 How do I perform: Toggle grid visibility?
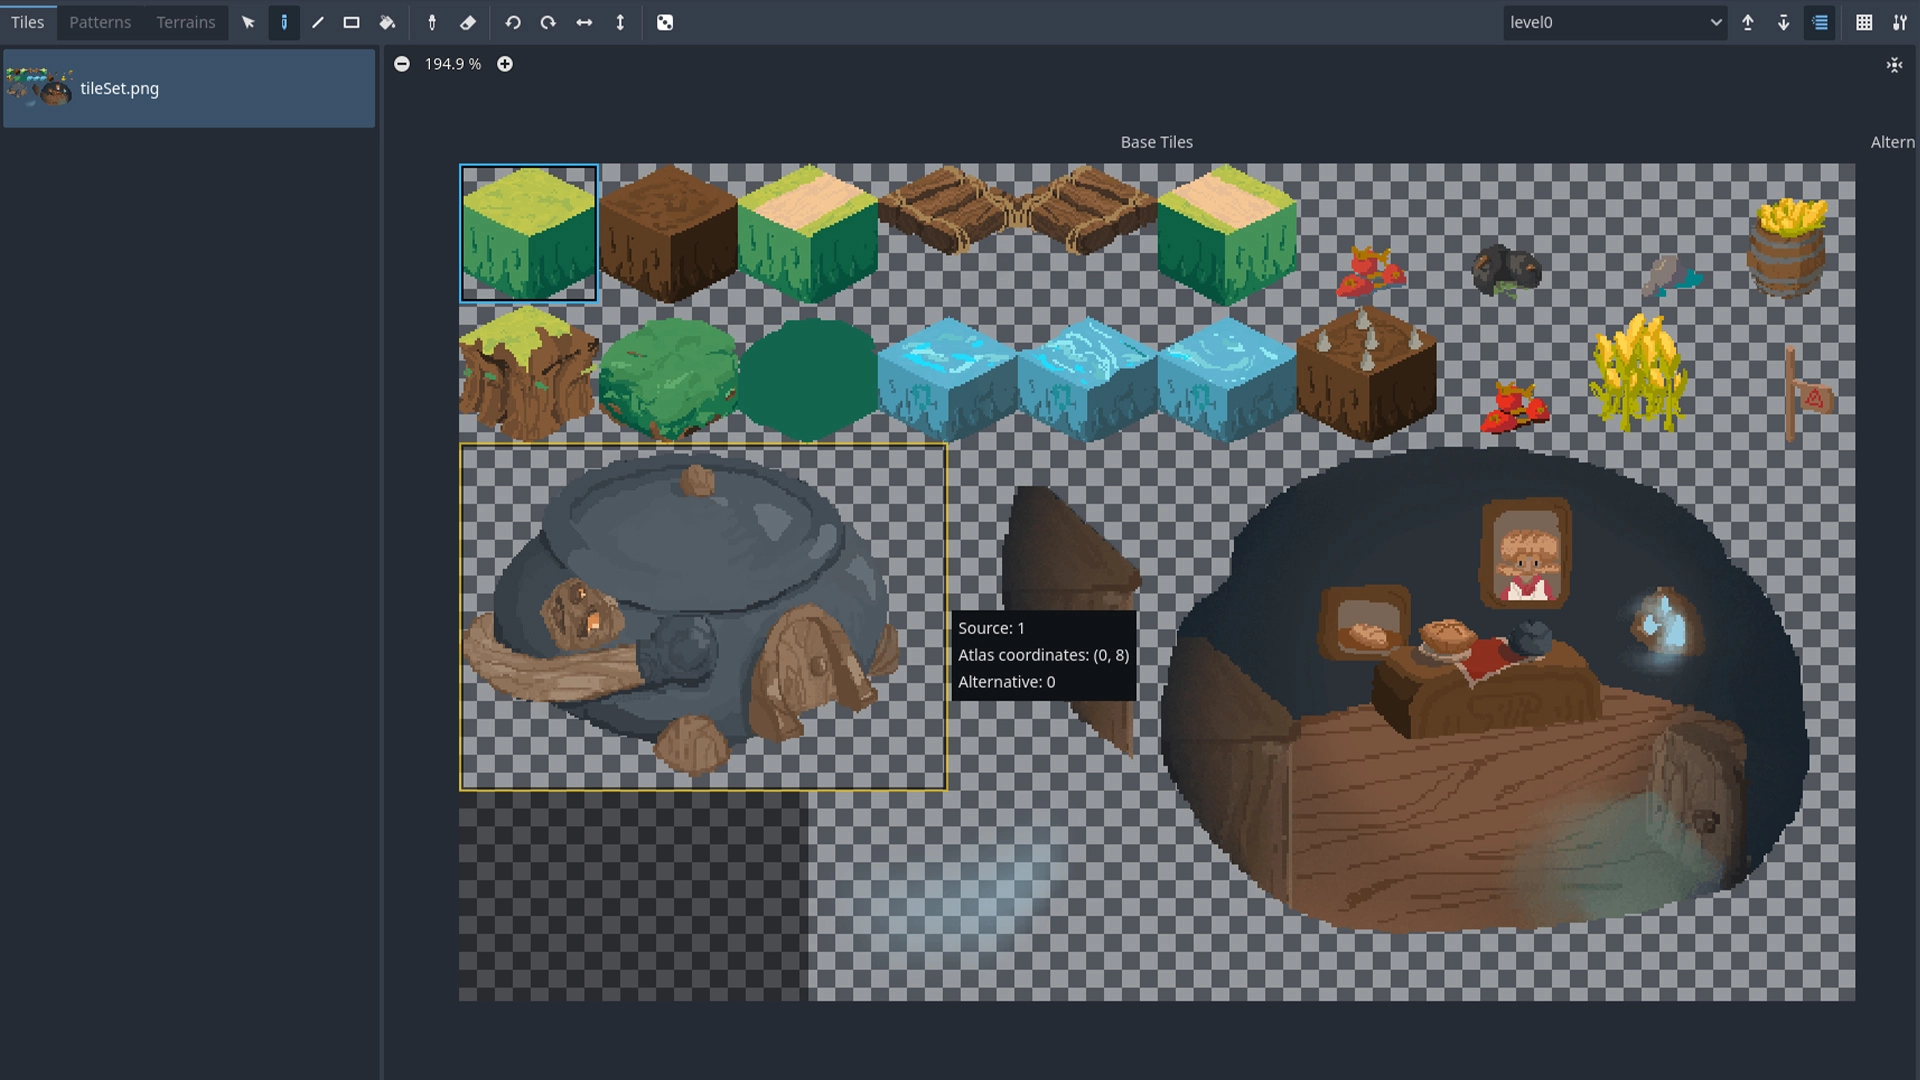coord(1864,22)
